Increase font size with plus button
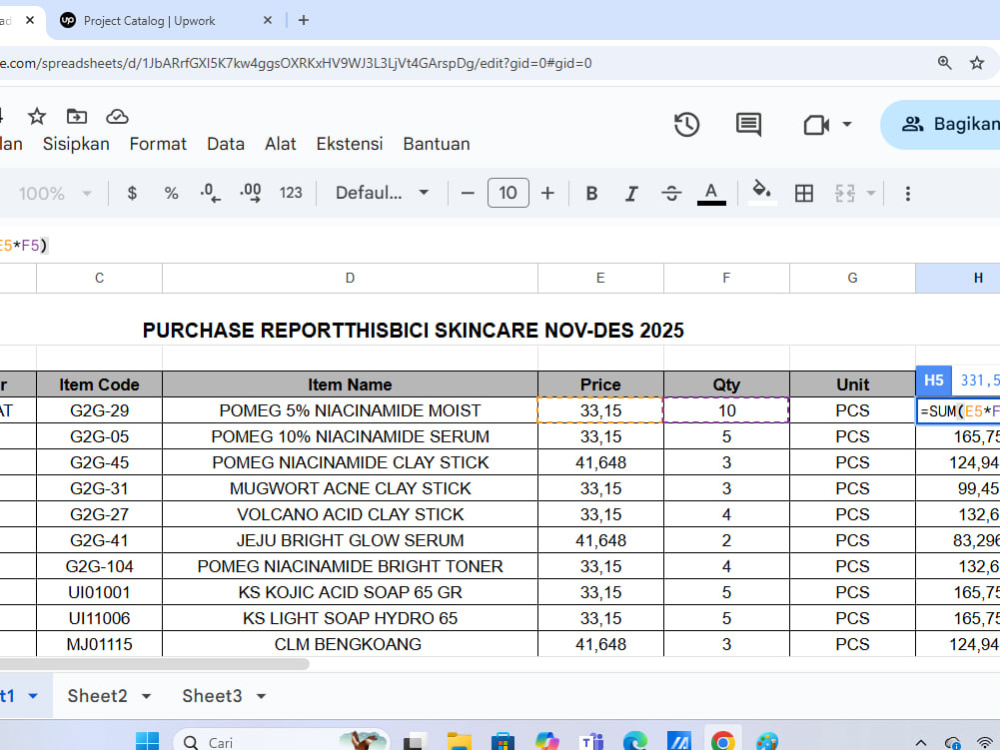The image size is (1000, 750). click(x=547, y=193)
